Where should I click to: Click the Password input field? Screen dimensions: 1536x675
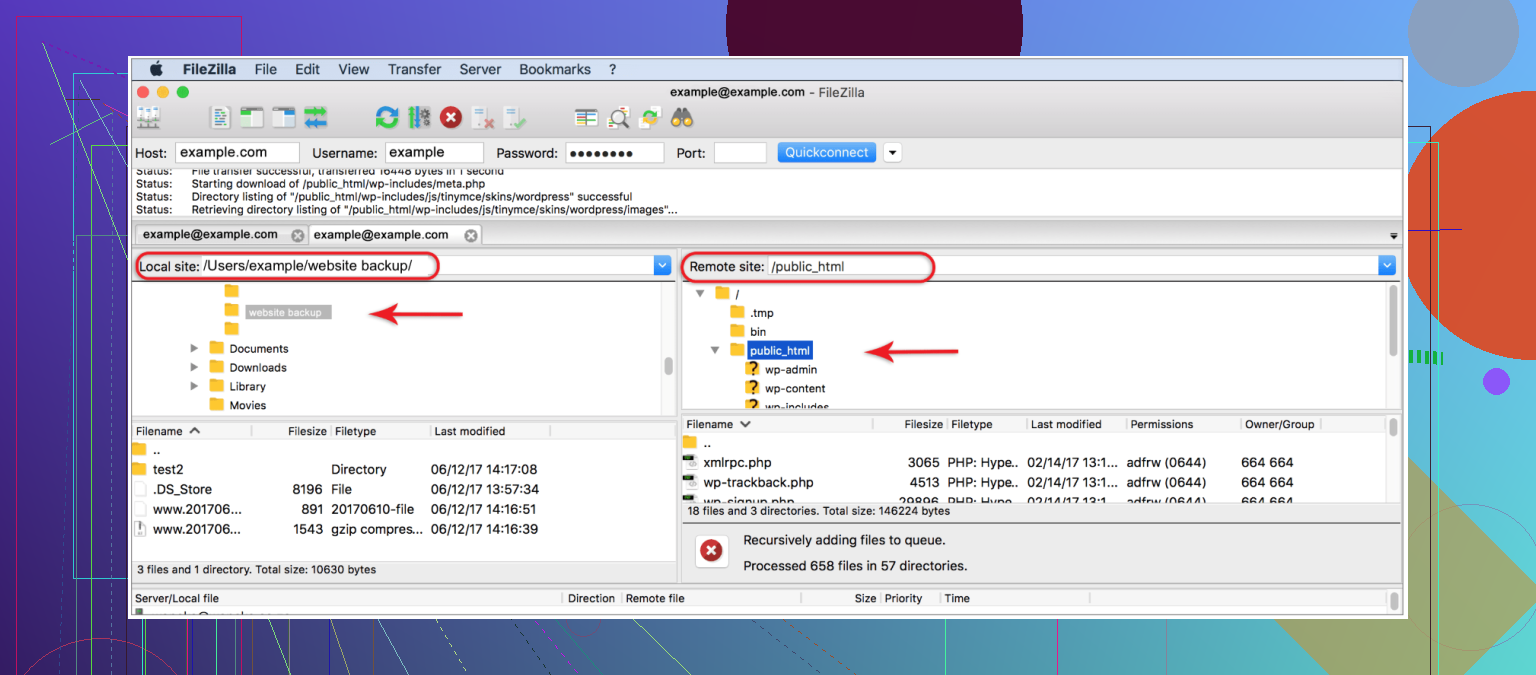coord(615,153)
